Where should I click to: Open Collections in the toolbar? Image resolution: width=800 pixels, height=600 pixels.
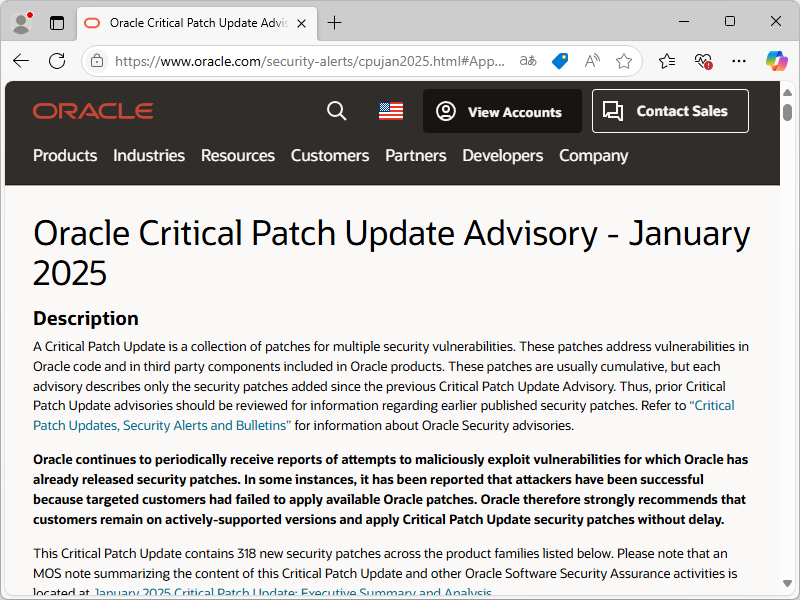(x=667, y=61)
